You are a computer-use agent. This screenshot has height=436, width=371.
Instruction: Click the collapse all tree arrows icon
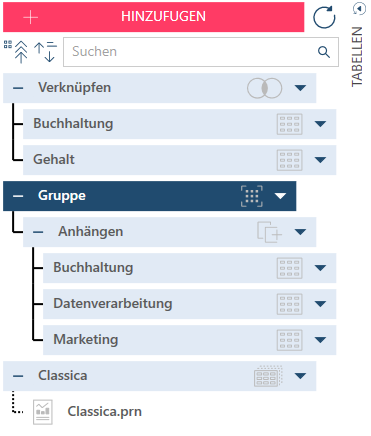(16, 52)
